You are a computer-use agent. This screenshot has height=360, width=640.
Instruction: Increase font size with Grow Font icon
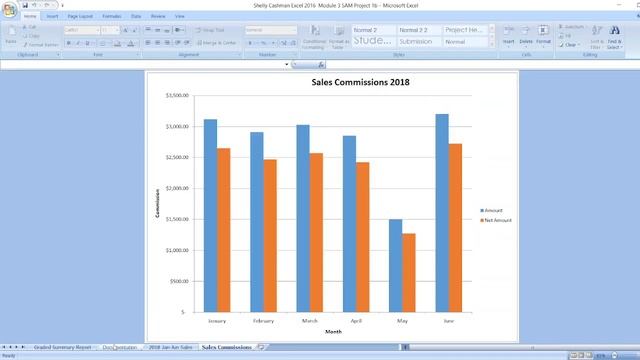click(x=125, y=30)
